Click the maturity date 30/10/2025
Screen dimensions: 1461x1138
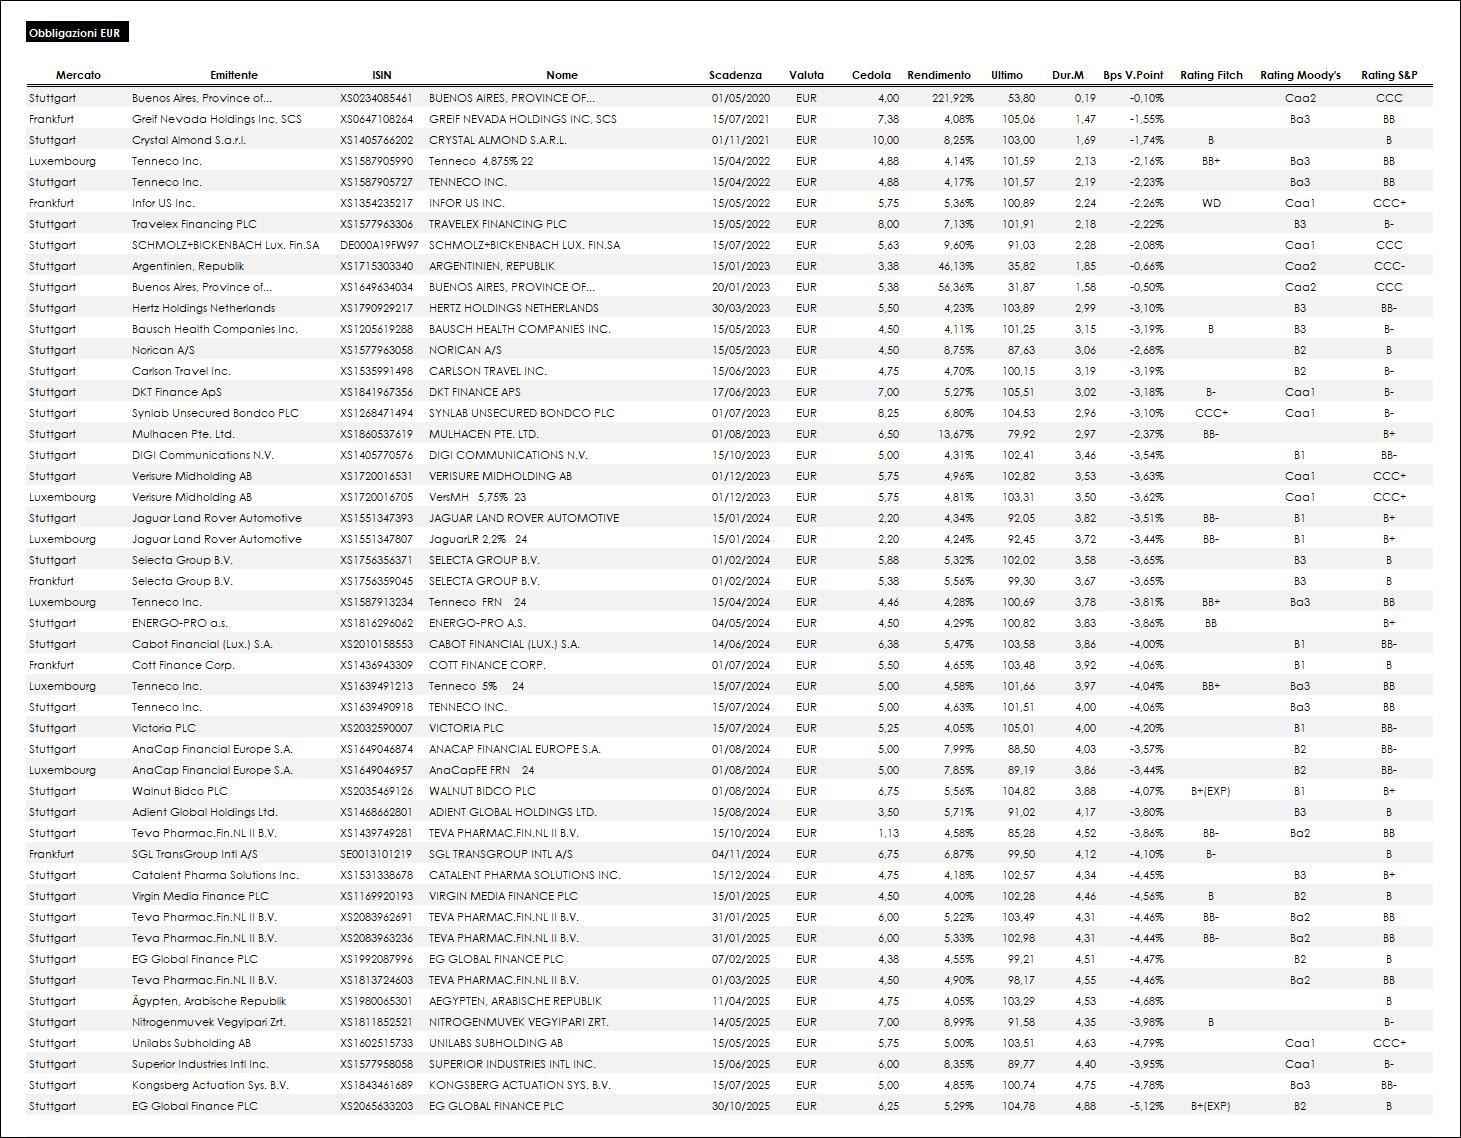coord(741,1106)
